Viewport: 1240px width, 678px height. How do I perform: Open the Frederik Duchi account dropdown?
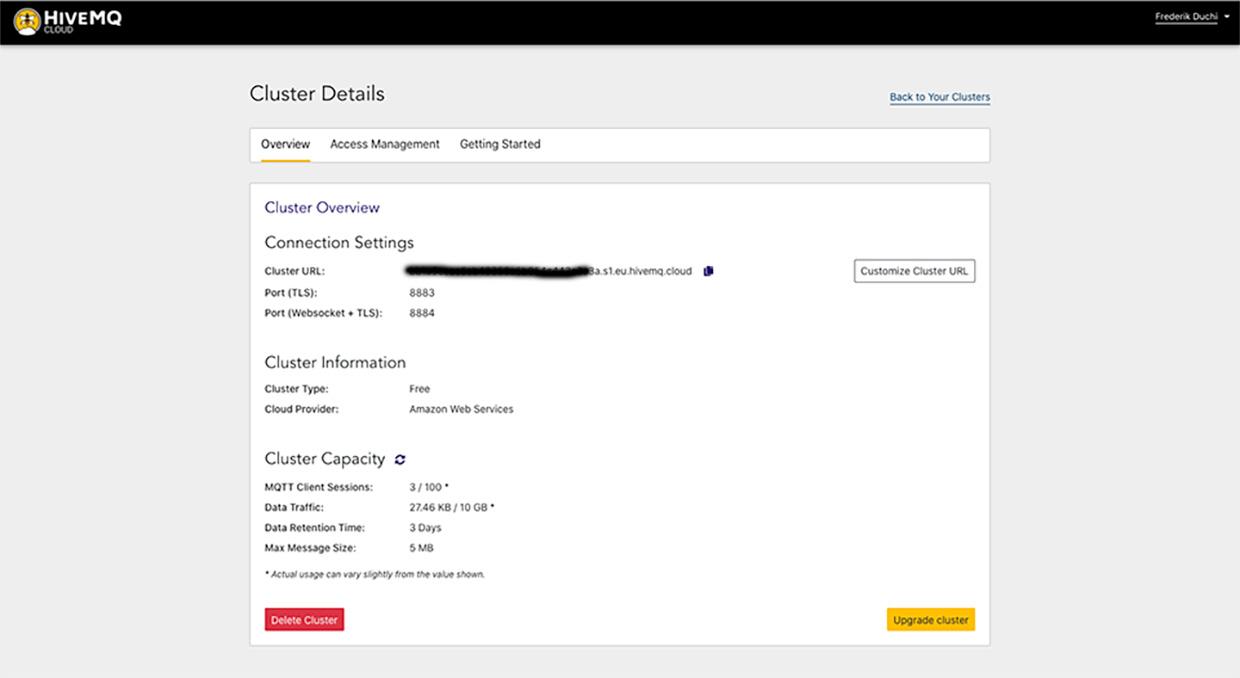coord(1192,17)
